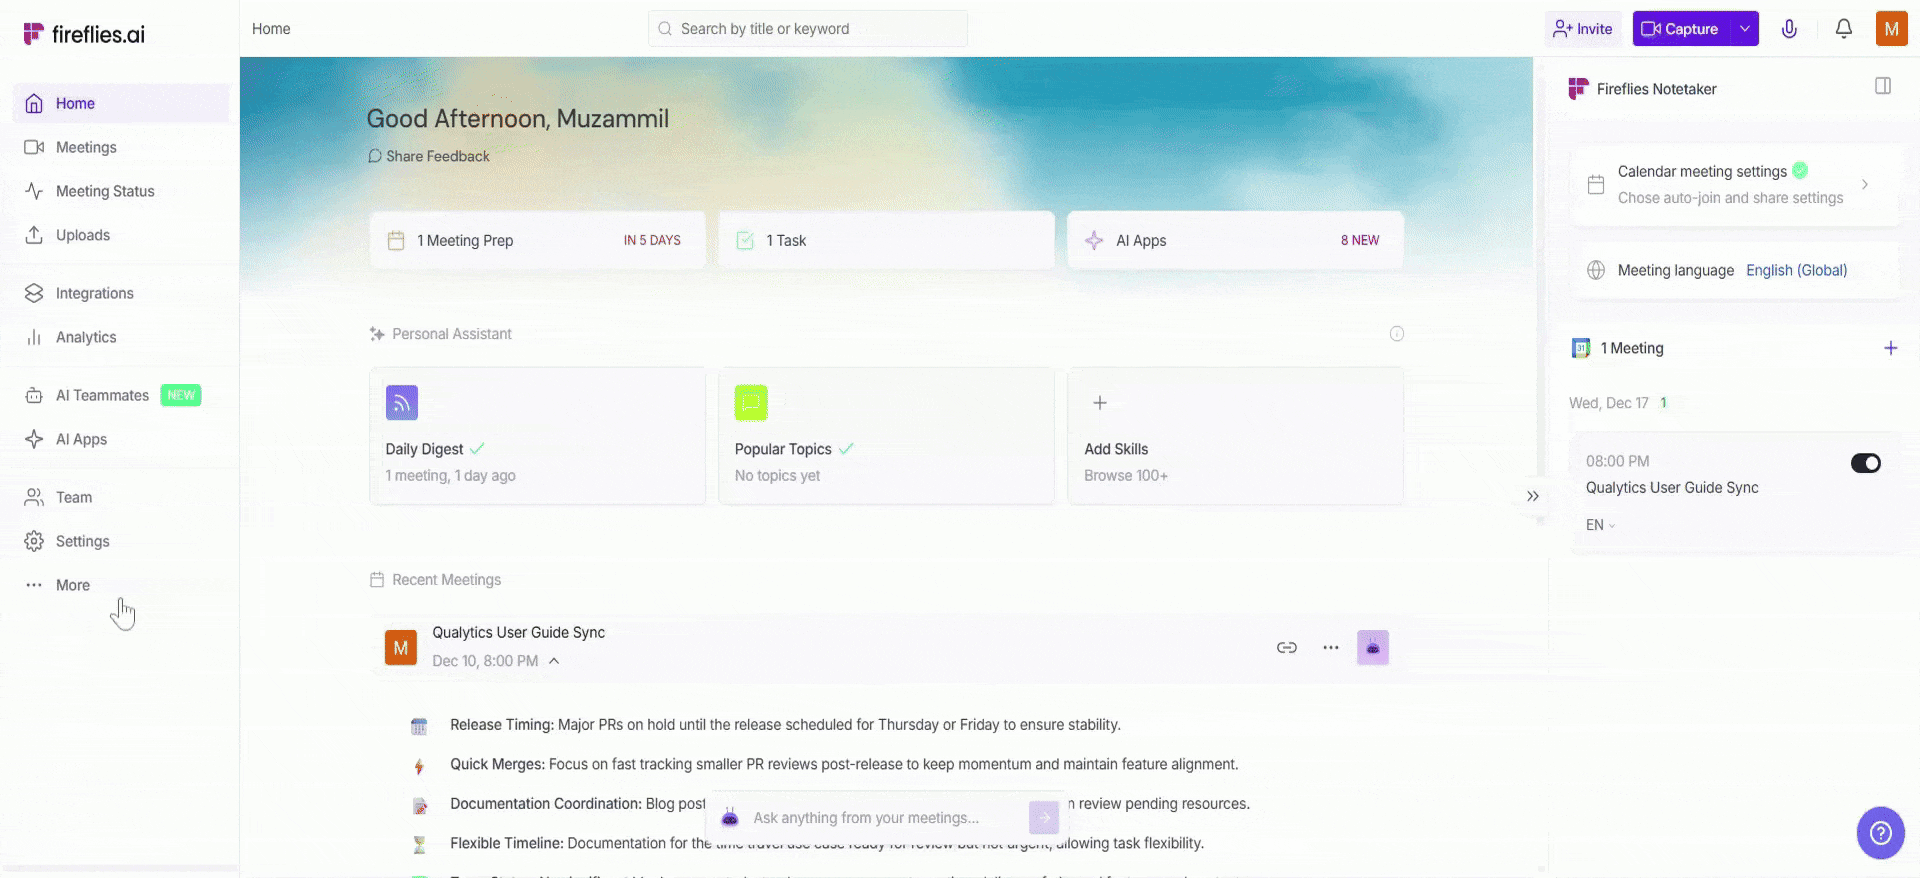Add a meeting with plus icon
The image size is (1920, 878).
point(1890,348)
